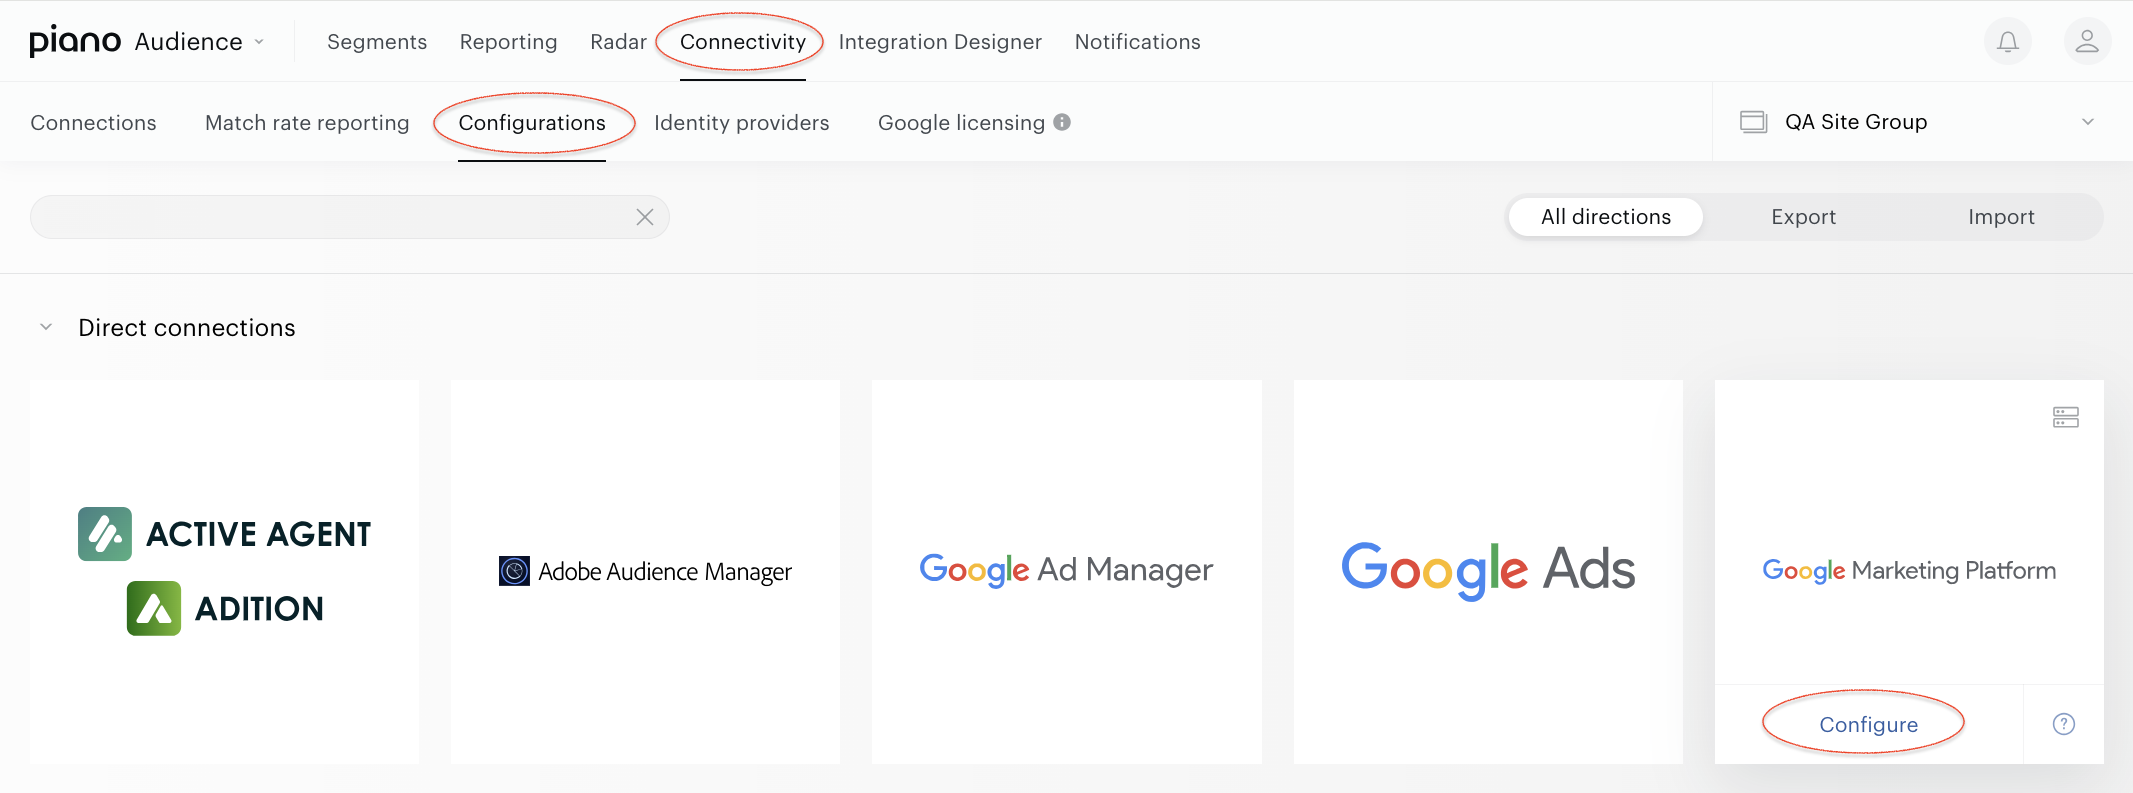
Task: Select the Google Ads card
Action: [1488, 572]
